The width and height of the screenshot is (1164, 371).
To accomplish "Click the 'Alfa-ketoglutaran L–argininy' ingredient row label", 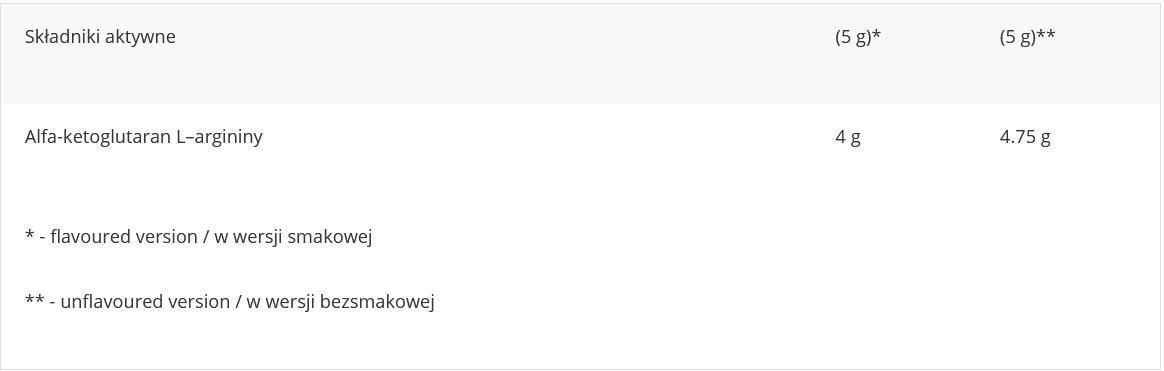I will [x=144, y=138].
